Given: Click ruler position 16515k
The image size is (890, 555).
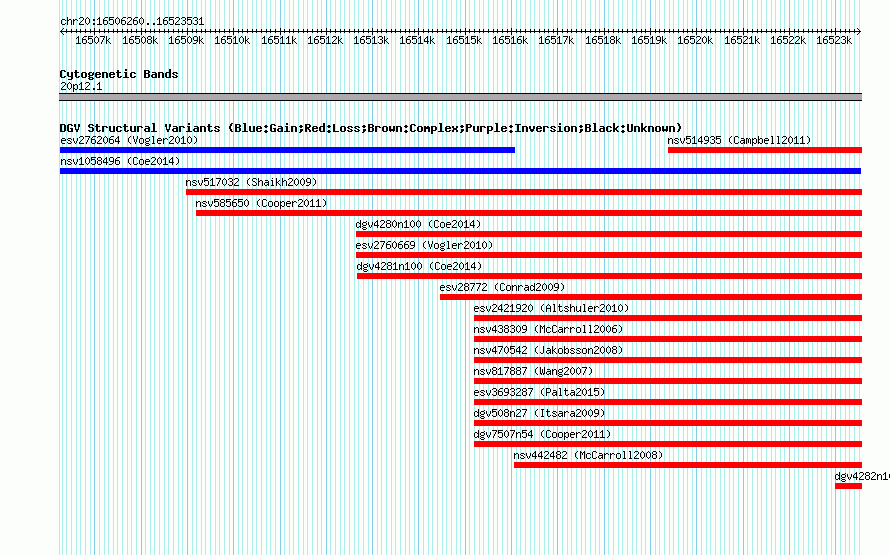Looking at the screenshot, I should click(464, 40).
